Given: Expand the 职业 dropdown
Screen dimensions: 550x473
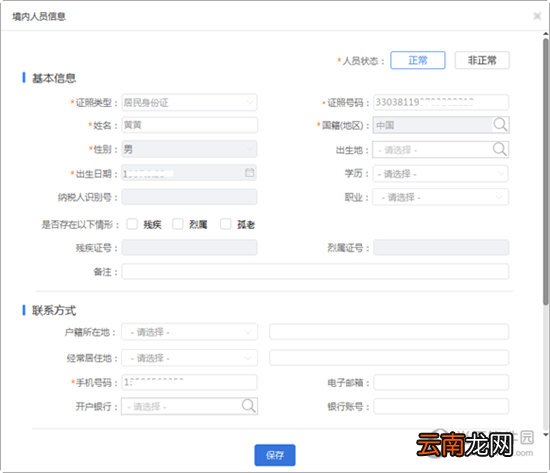Looking at the screenshot, I should [x=441, y=197].
